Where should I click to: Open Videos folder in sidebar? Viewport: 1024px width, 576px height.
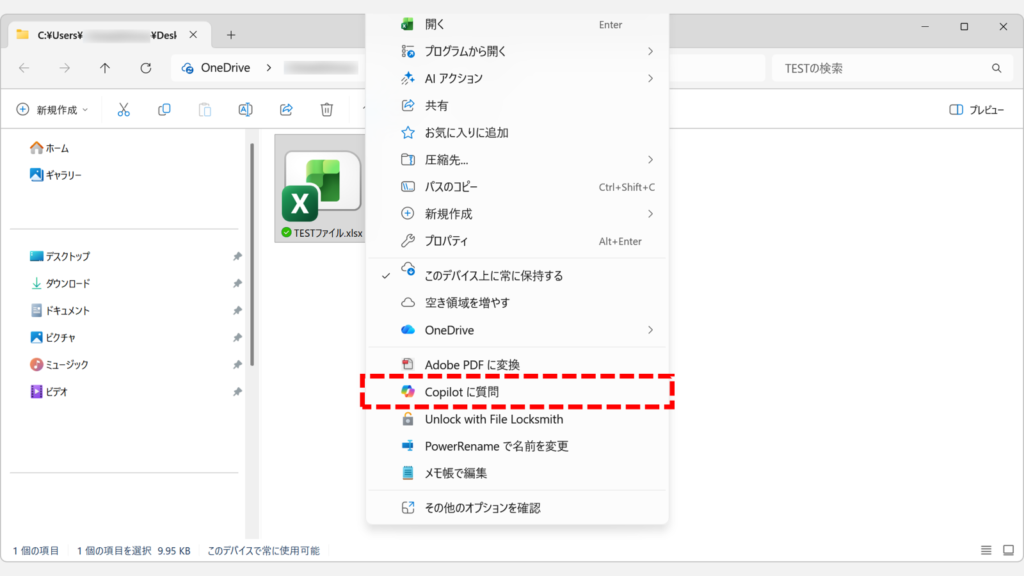coord(49,392)
